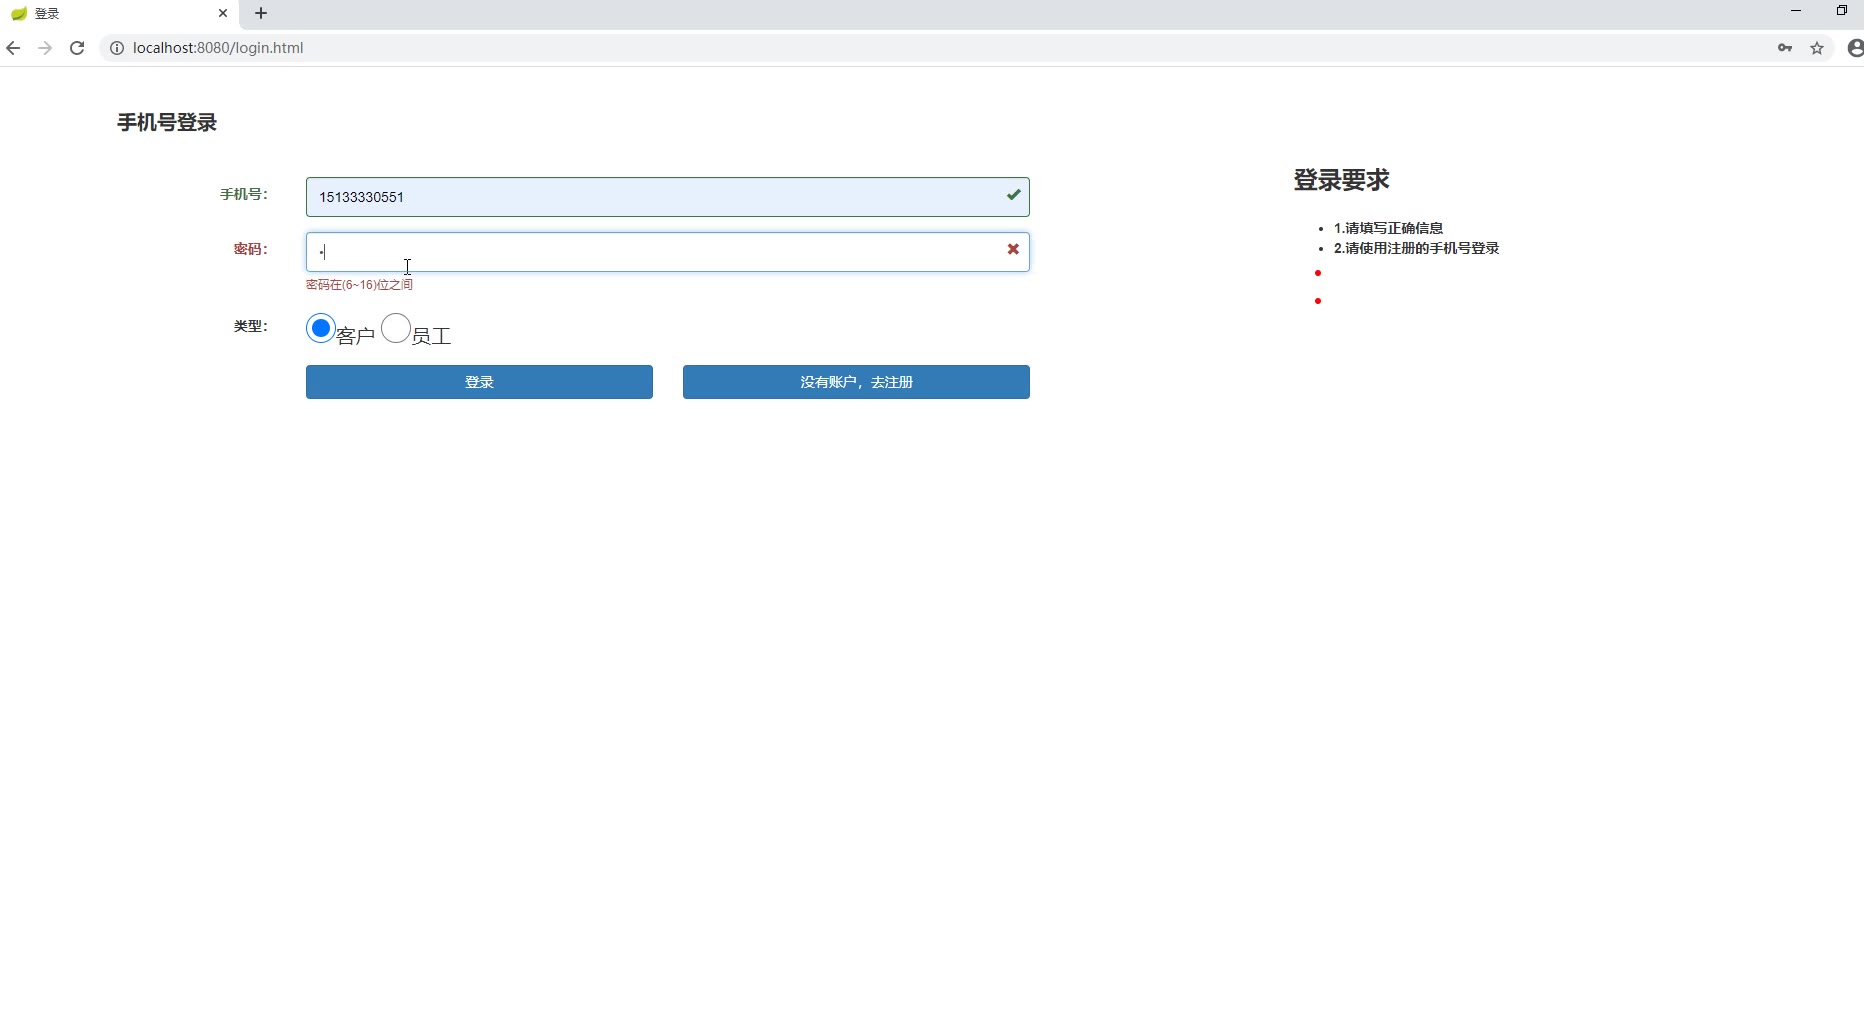Minimize the browser window
The image size is (1864, 1016).
point(1796,11)
